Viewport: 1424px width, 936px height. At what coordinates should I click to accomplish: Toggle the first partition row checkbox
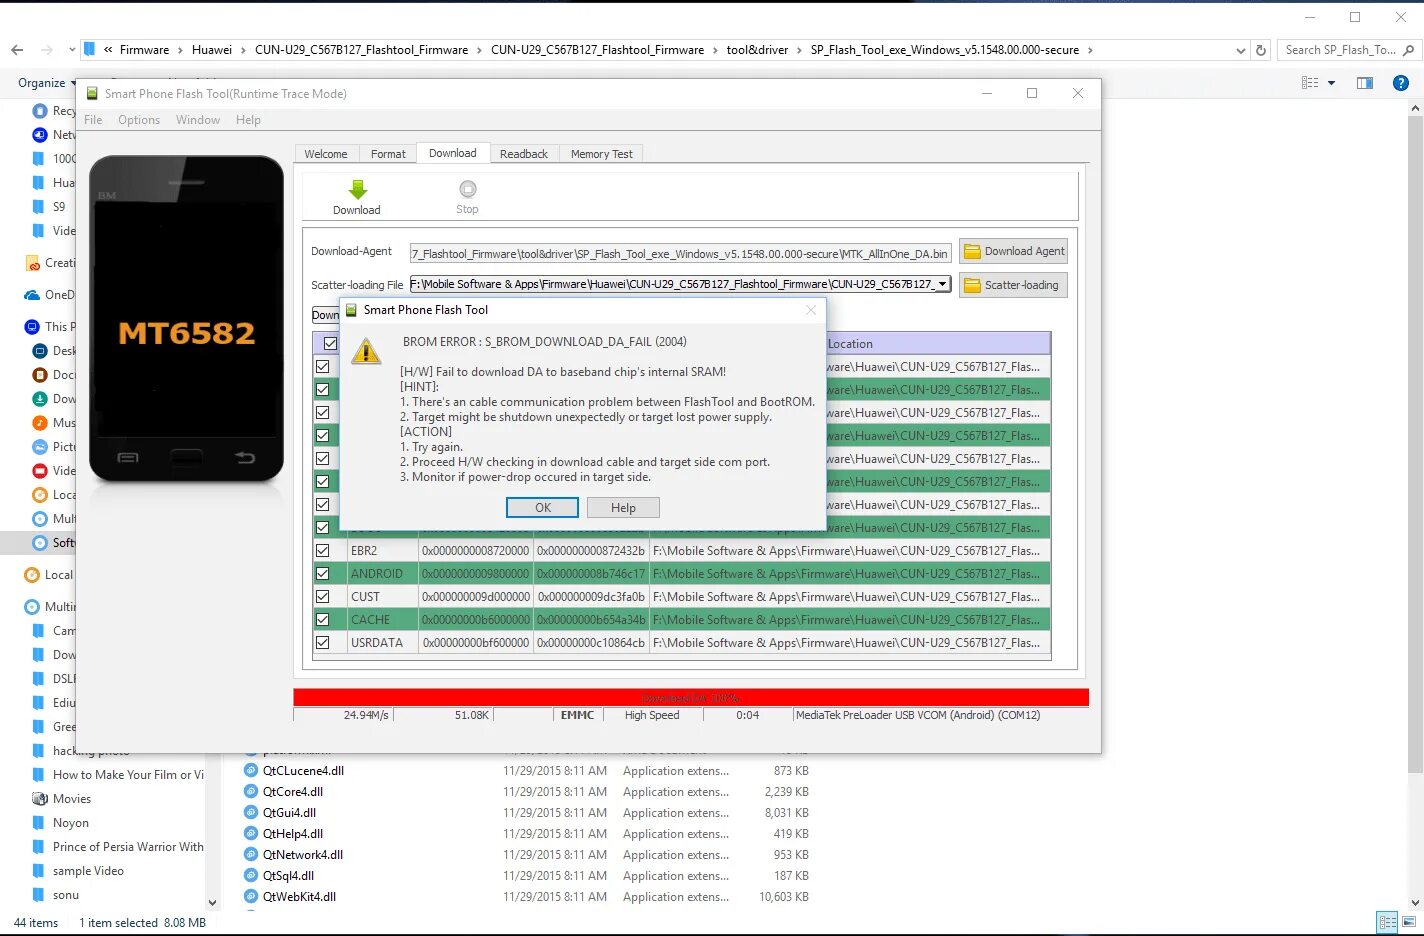pyautogui.click(x=323, y=366)
